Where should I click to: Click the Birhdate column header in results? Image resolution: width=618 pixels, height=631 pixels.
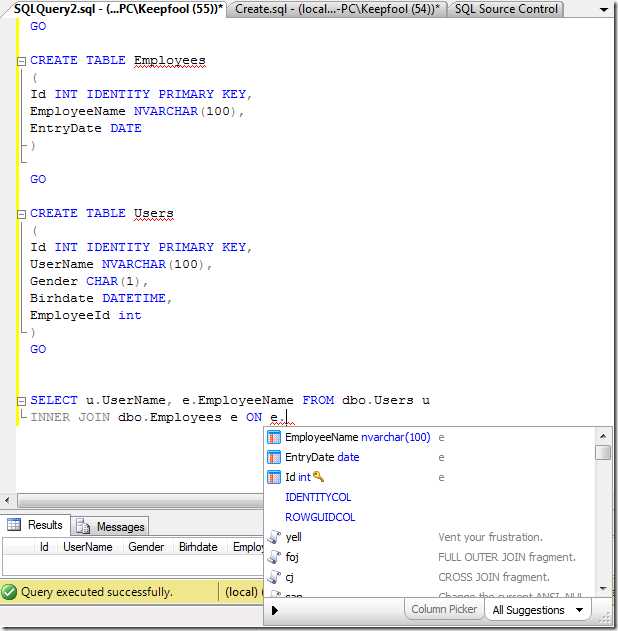(198, 547)
